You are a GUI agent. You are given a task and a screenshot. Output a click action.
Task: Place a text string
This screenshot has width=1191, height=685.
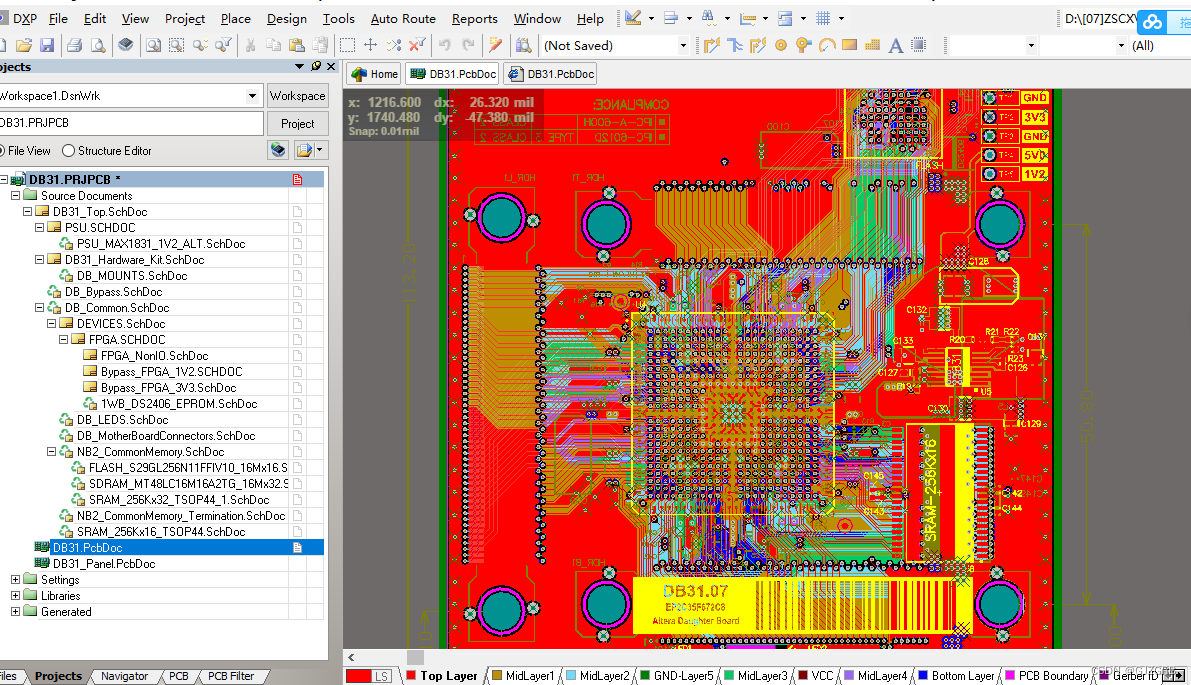pos(896,46)
